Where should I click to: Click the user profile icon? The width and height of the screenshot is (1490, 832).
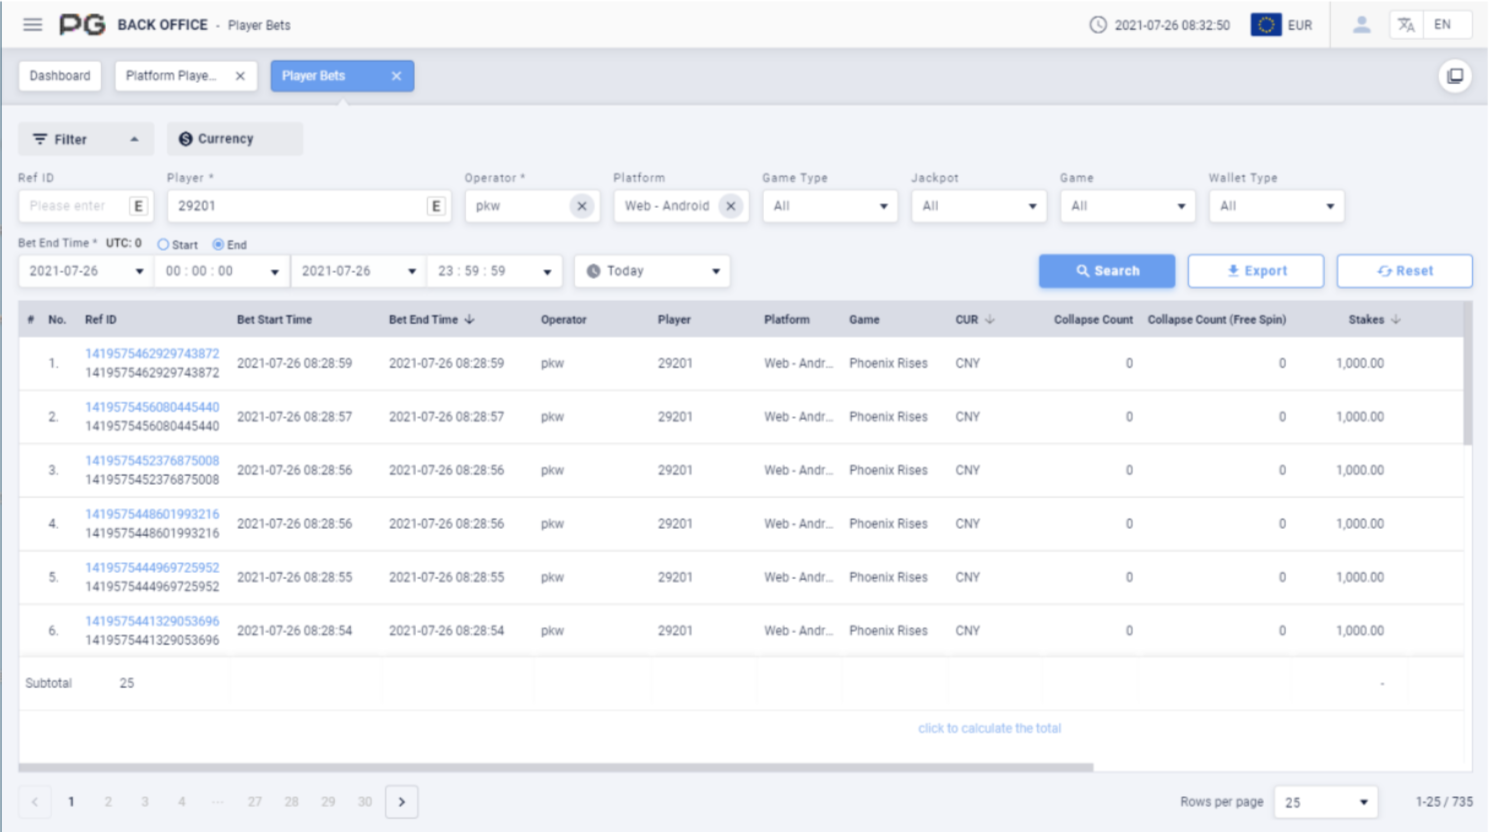tap(1361, 25)
